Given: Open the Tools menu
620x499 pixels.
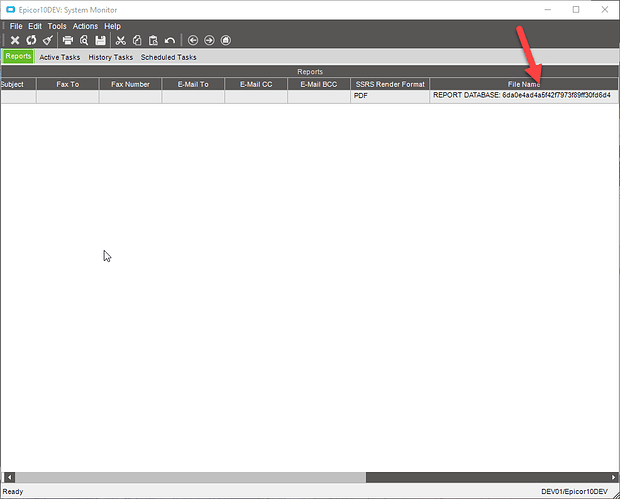Looking at the screenshot, I should (x=57, y=26).
